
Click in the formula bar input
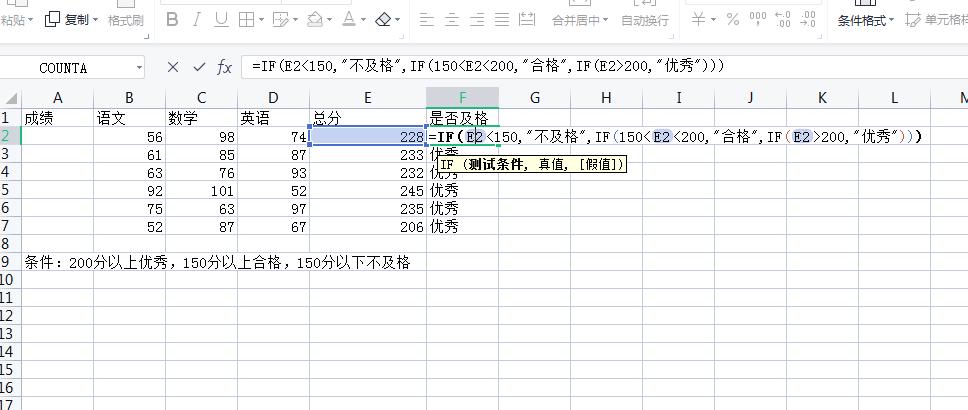604,67
